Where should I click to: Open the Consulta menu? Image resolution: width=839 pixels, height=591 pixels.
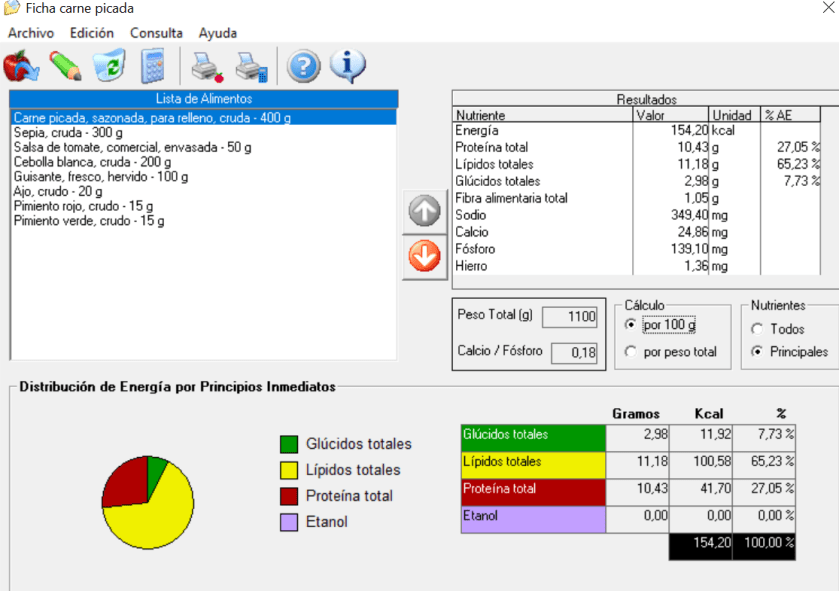pyautogui.click(x=156, y=32)
